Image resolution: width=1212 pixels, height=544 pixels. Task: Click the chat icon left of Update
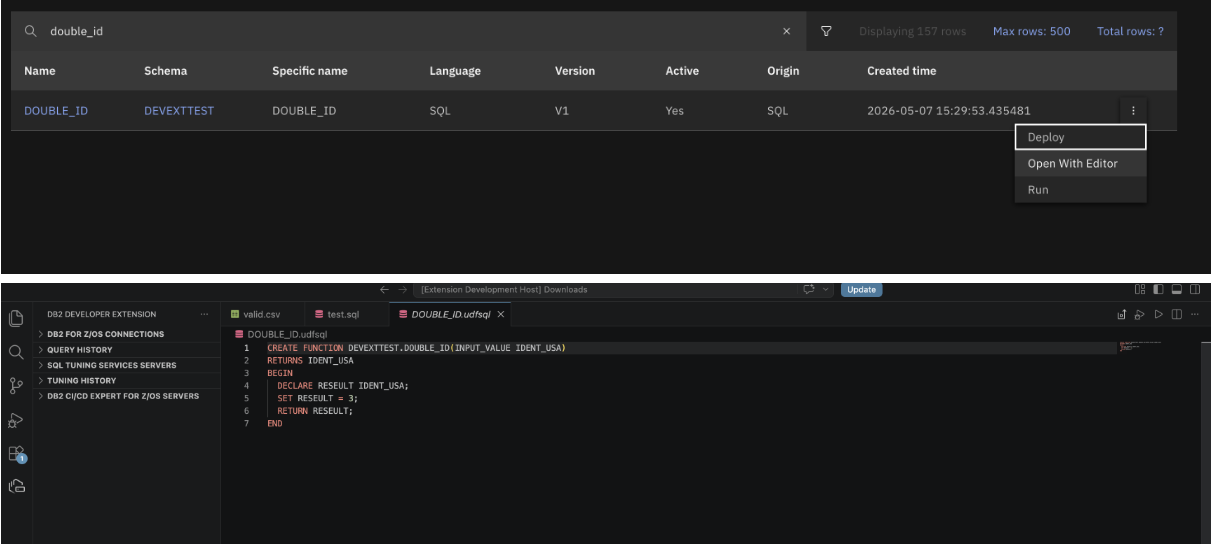point(811,290)
